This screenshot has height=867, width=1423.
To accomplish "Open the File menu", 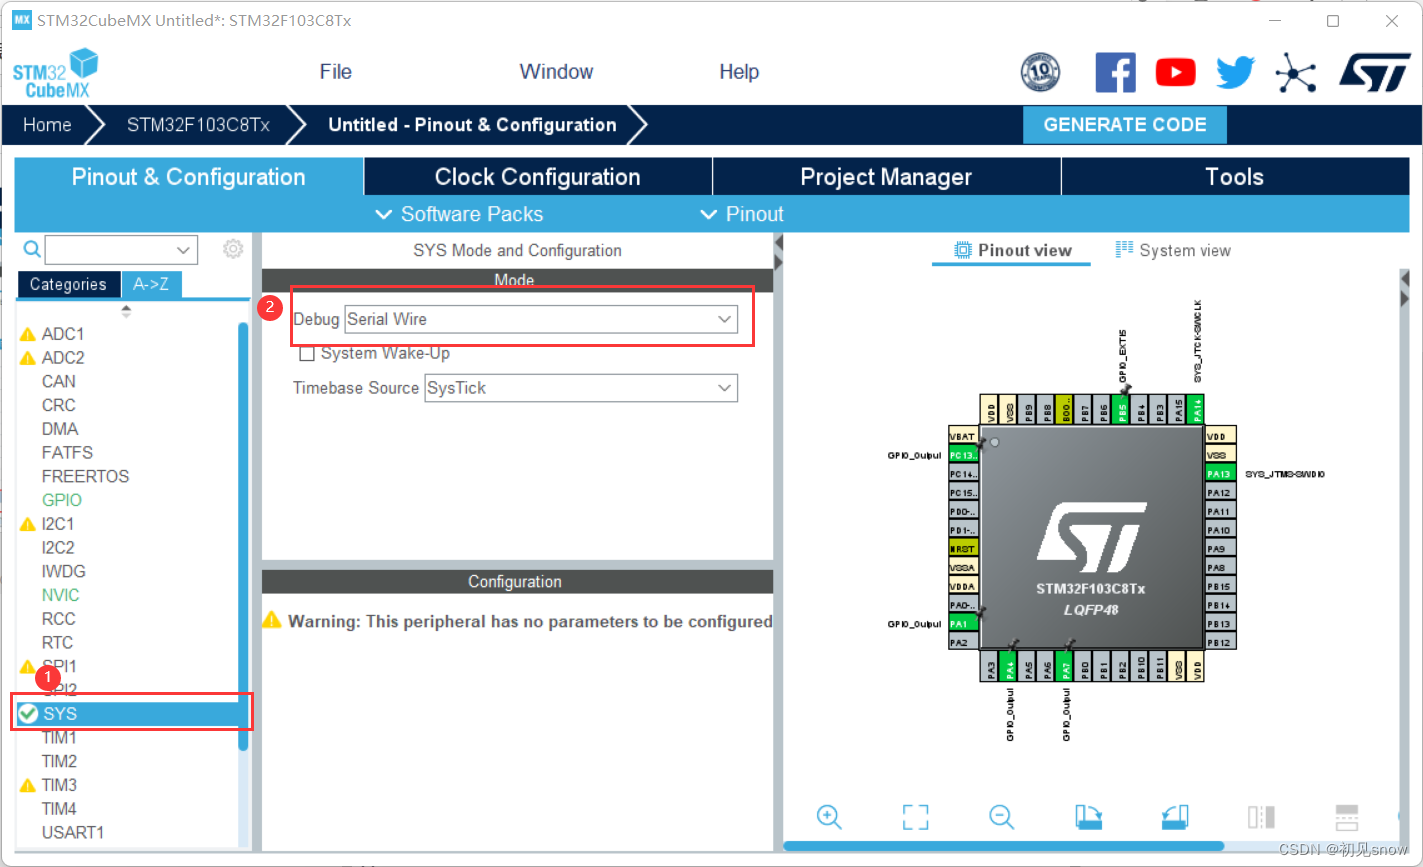I will [335, 71].
